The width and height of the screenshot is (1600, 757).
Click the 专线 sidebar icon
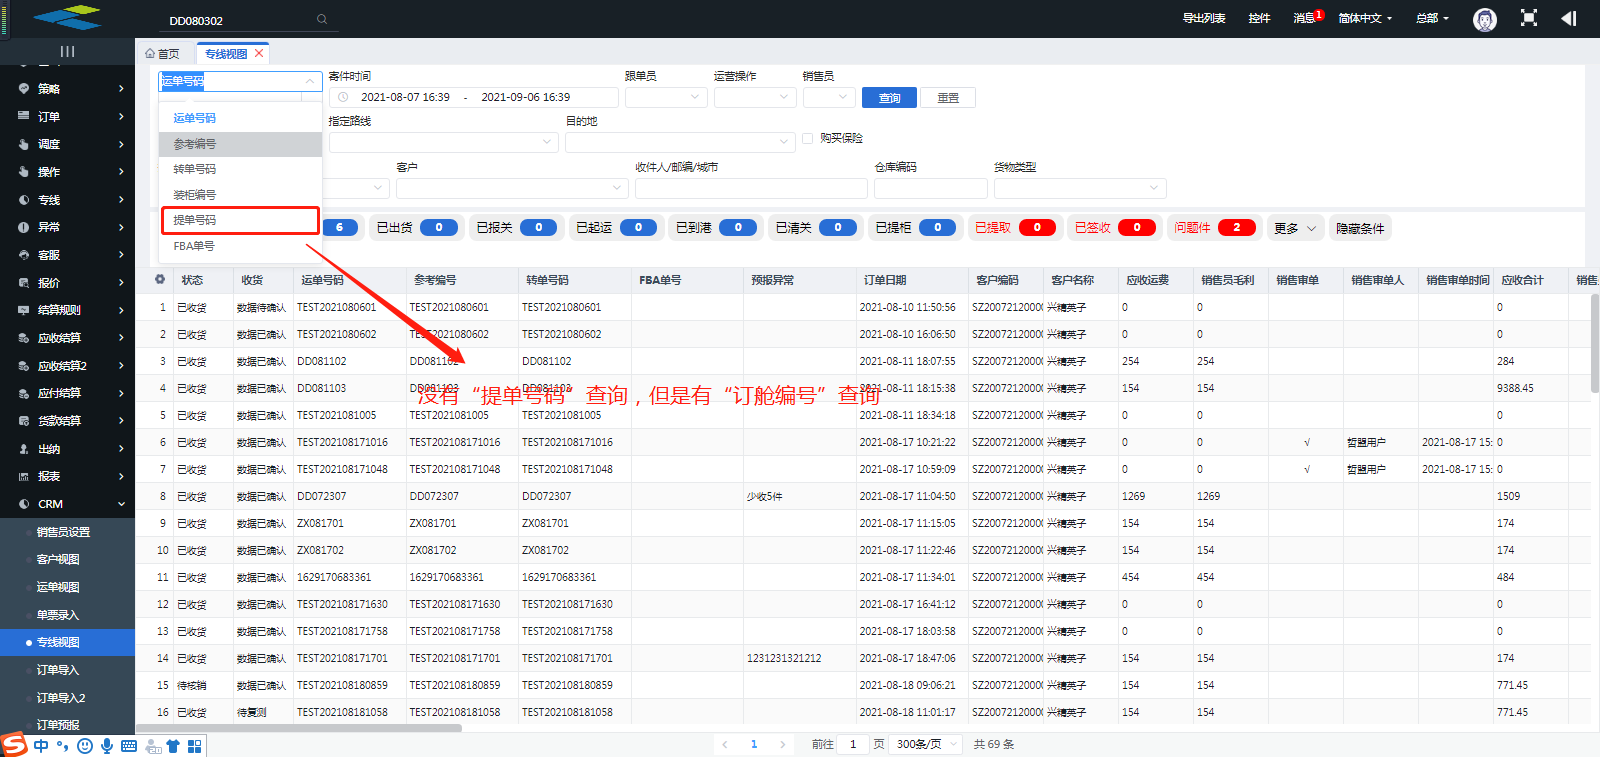[24, 199]
